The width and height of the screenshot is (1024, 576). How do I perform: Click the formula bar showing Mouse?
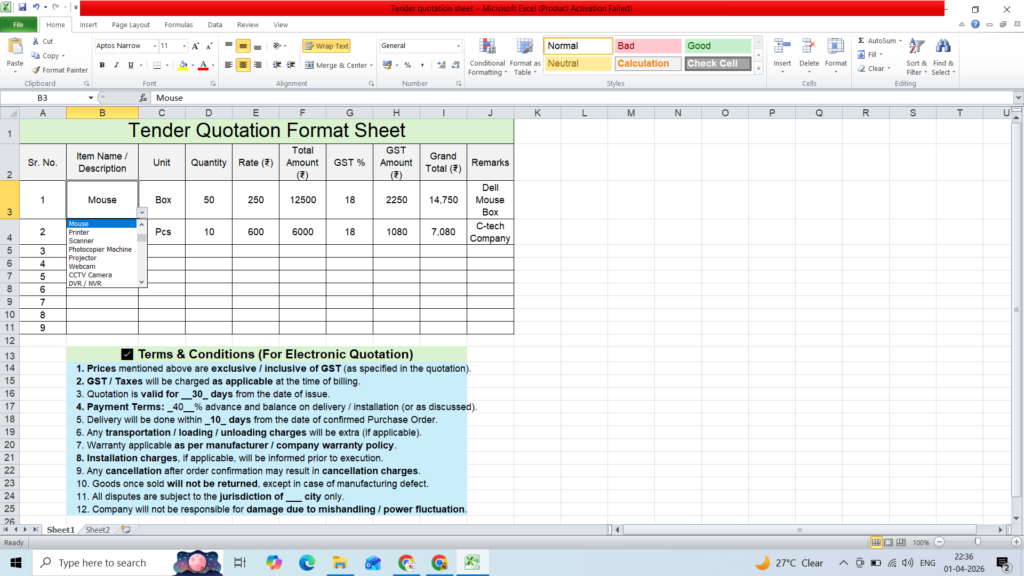583,98
